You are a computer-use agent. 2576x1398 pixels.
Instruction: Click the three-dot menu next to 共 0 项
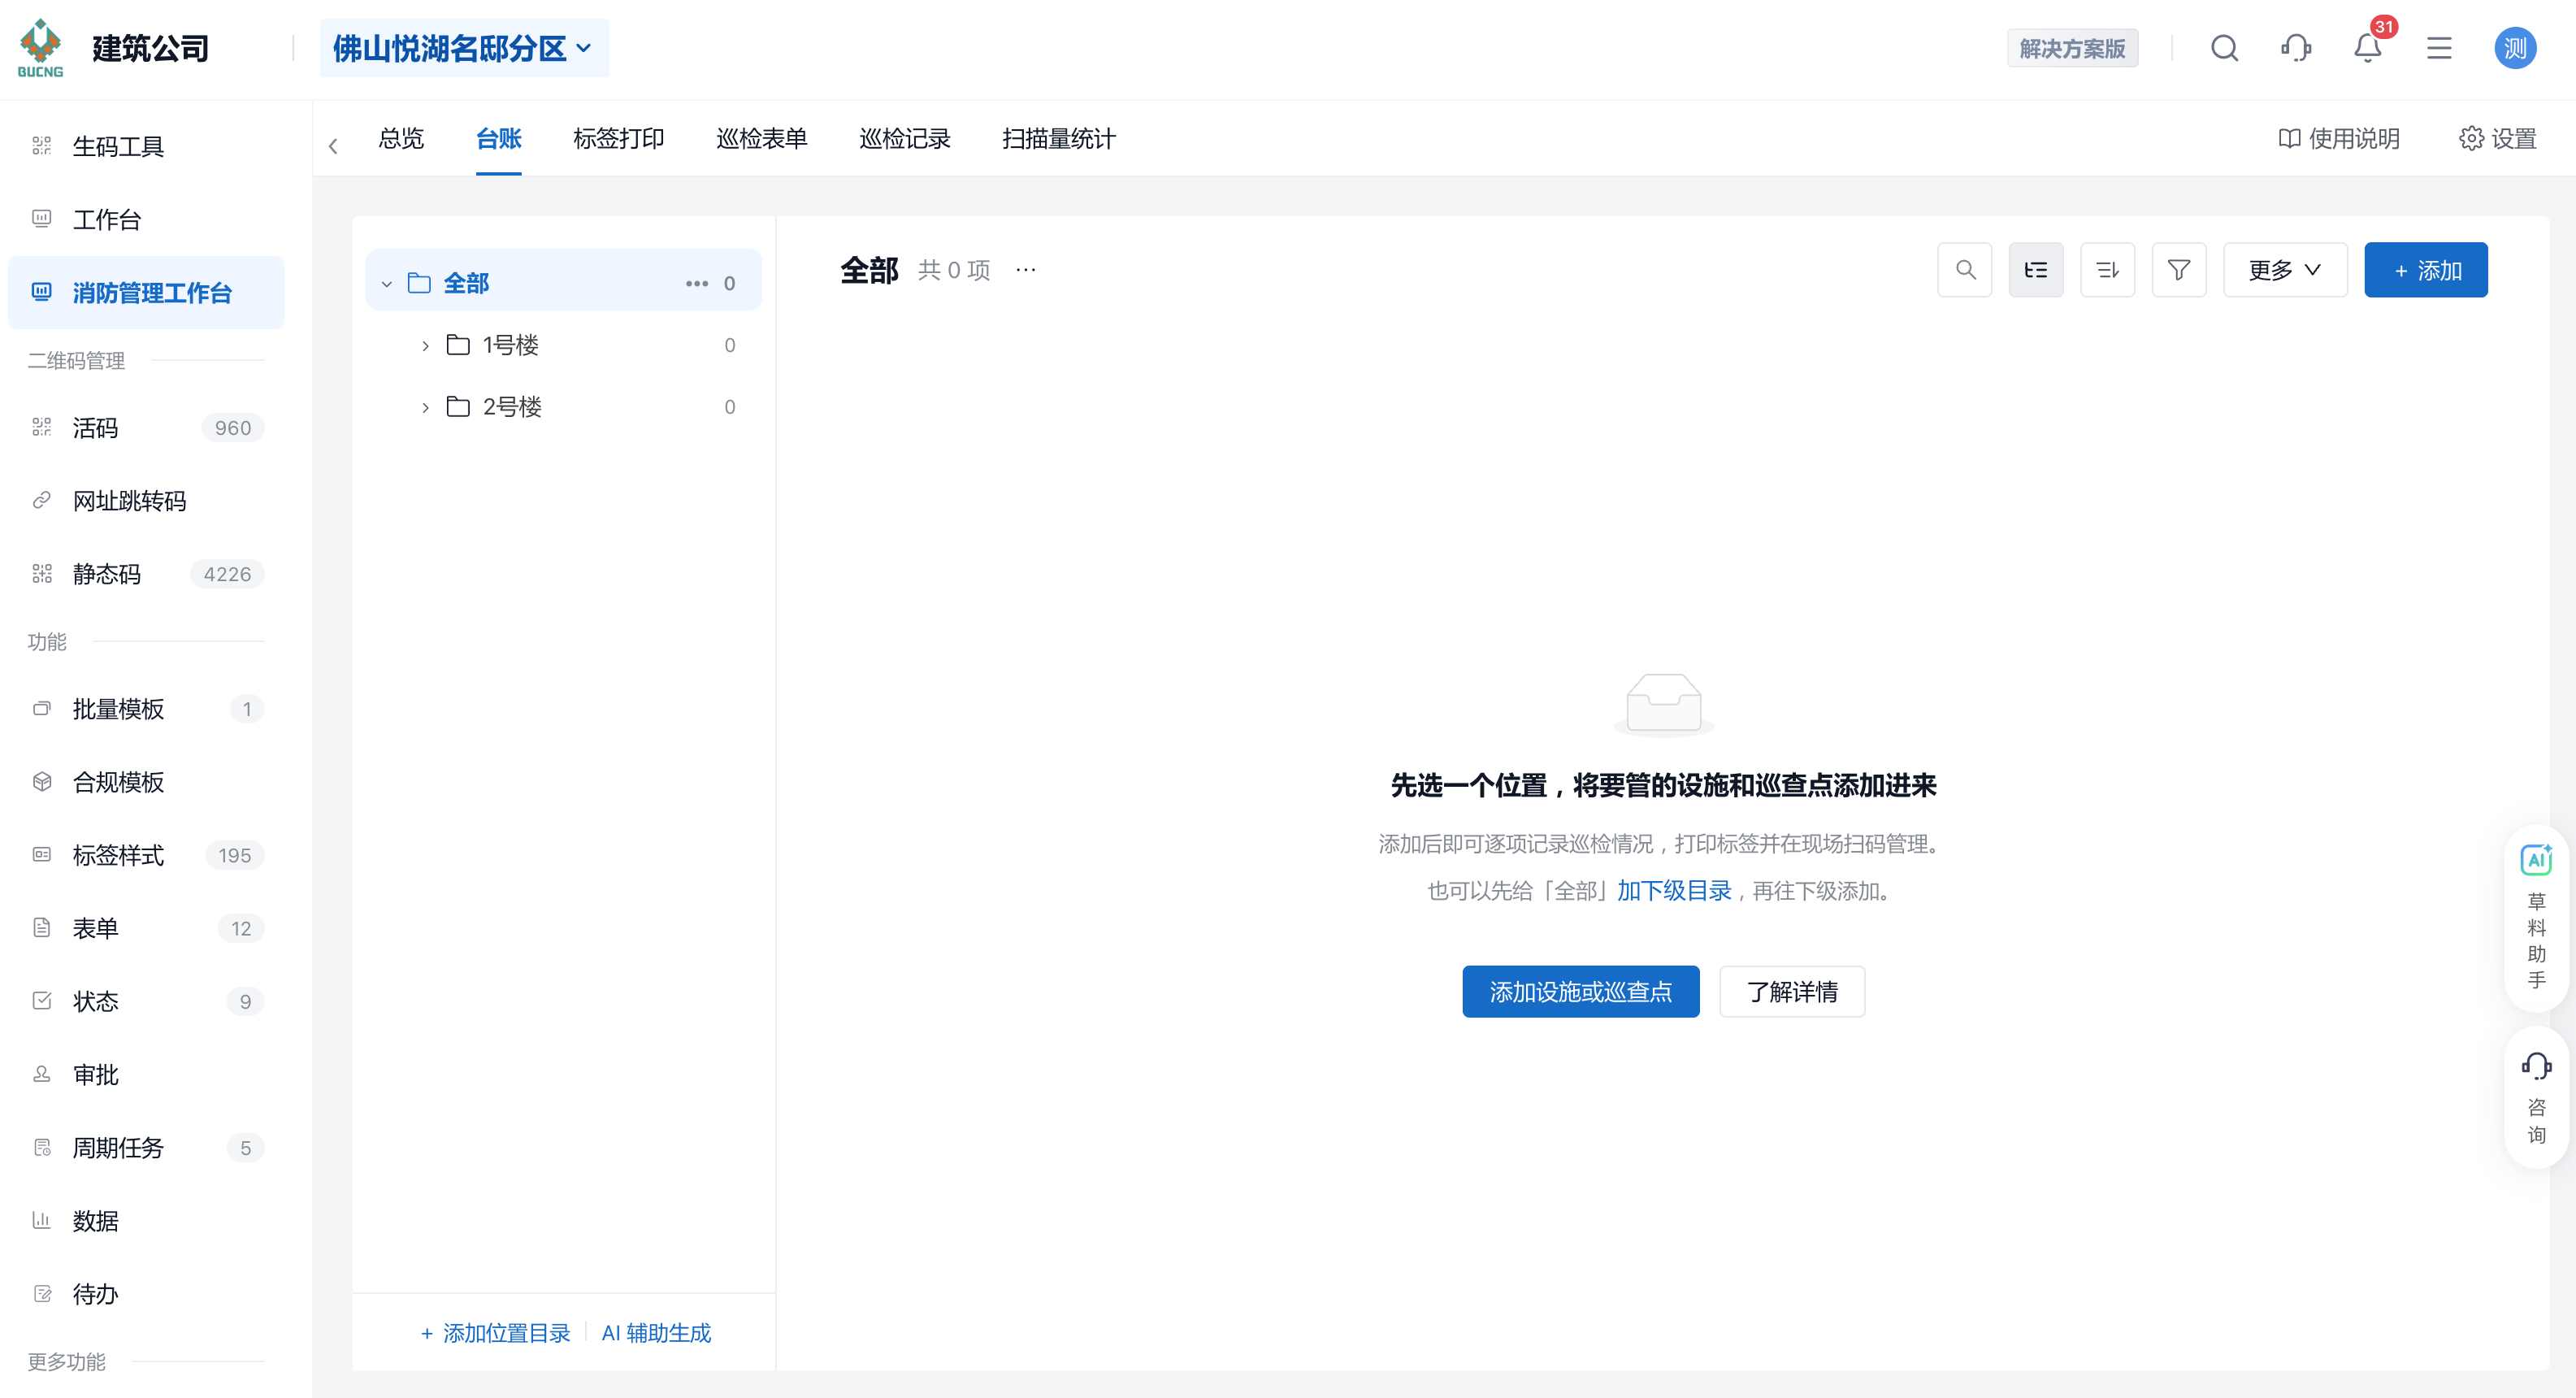coord(1026,270)
